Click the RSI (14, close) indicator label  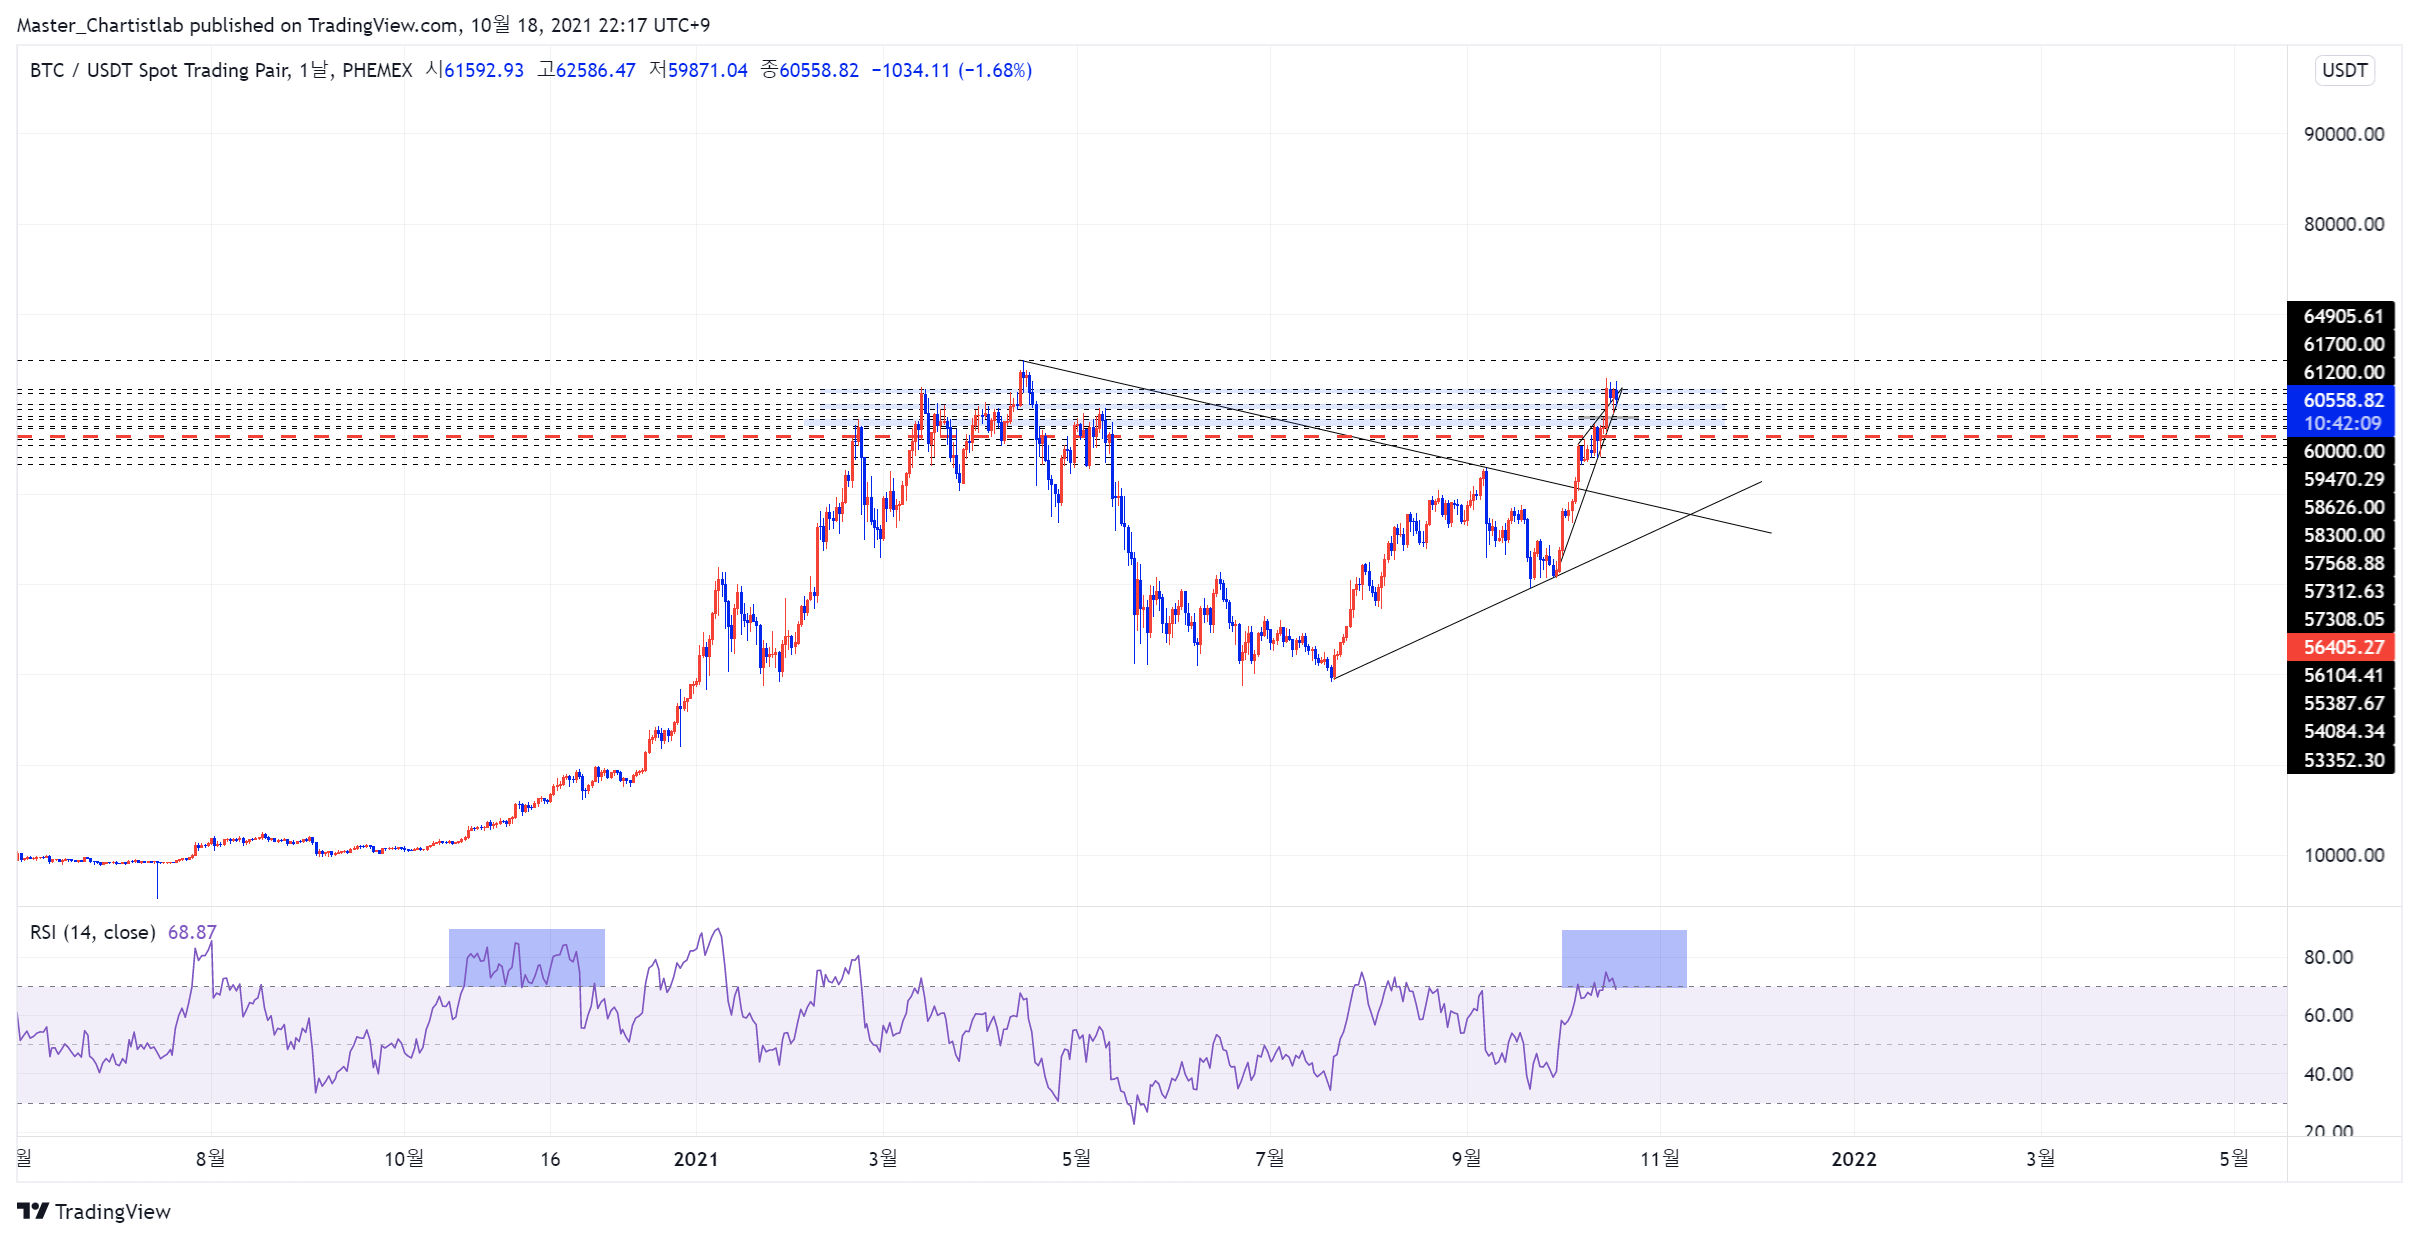pyautogui.click(x=92, y=932)
